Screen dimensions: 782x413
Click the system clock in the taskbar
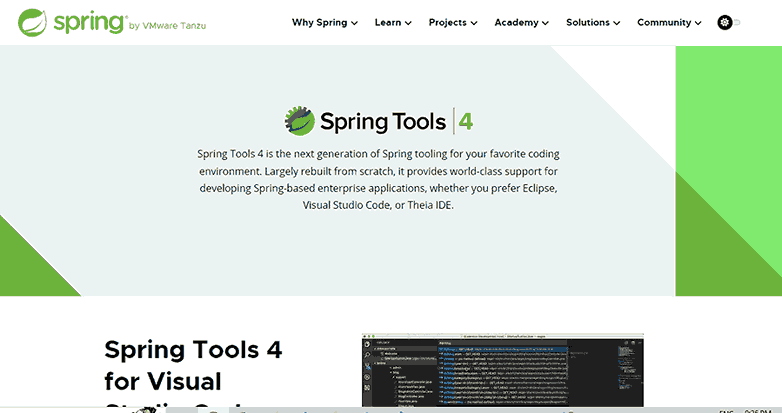coord(755,410)
